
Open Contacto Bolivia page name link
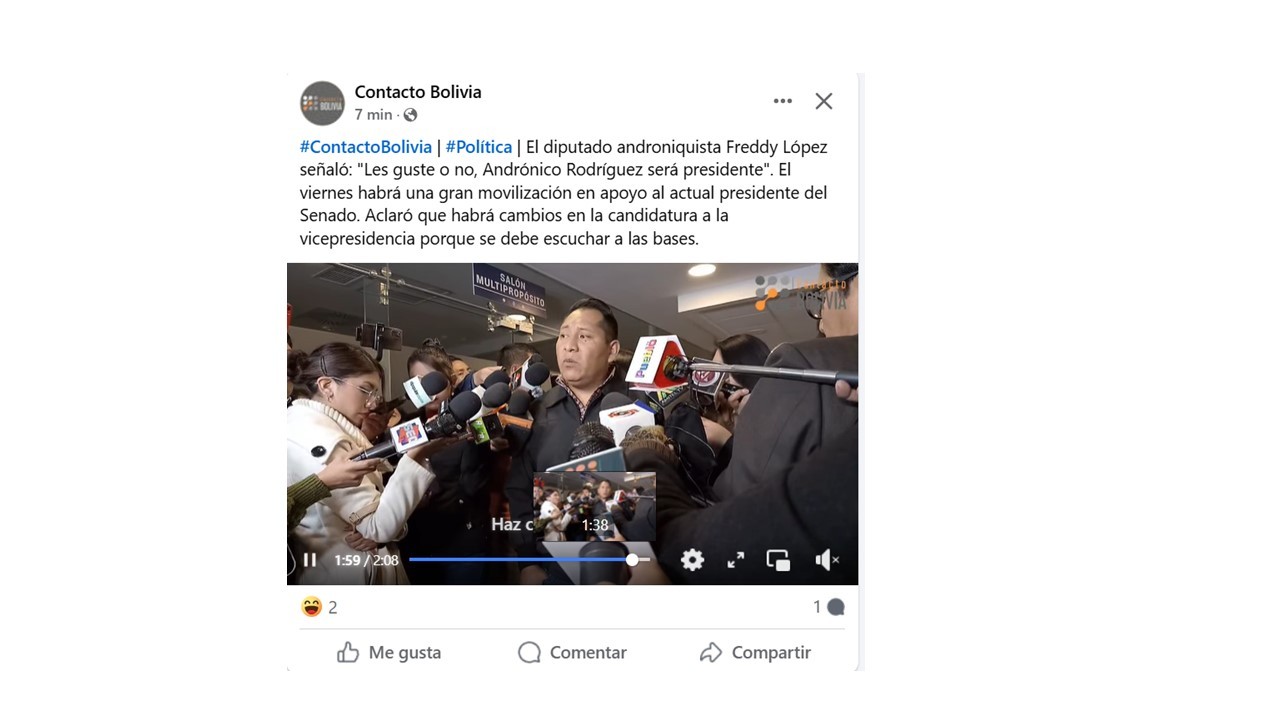pos(418,92)
